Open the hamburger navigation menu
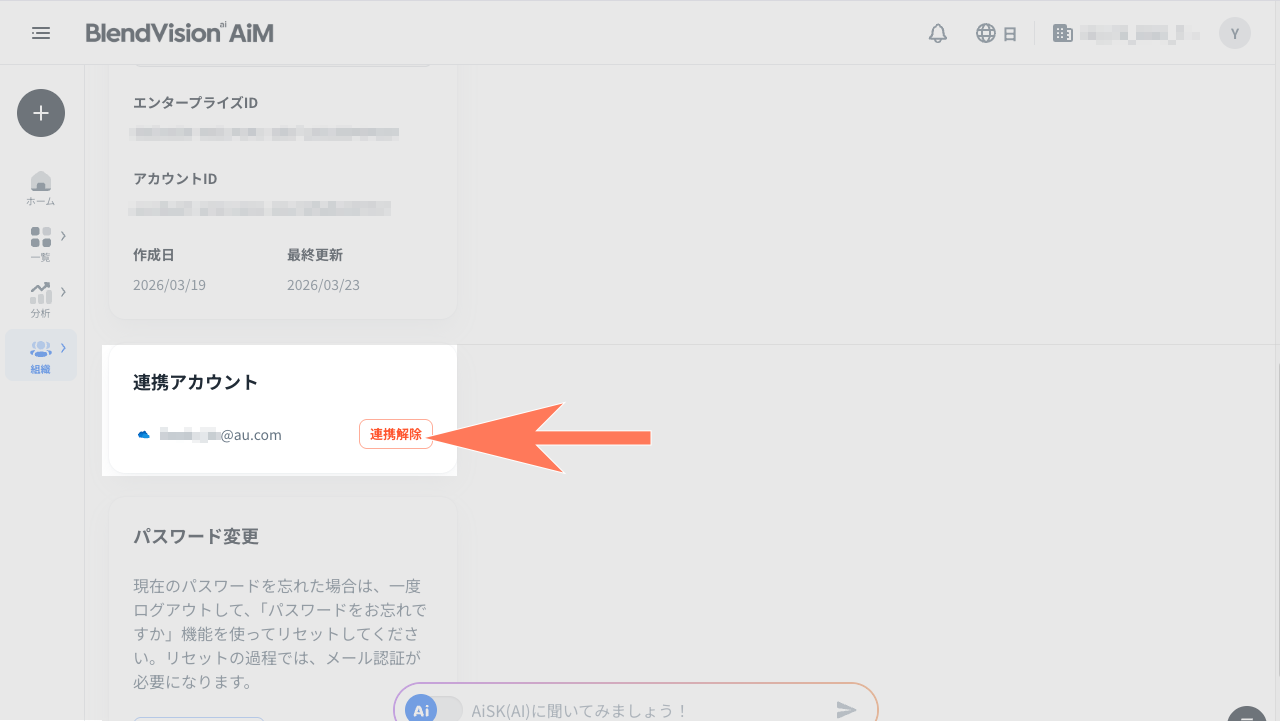This screenshot has width=1280, height=721. [41, 33]
